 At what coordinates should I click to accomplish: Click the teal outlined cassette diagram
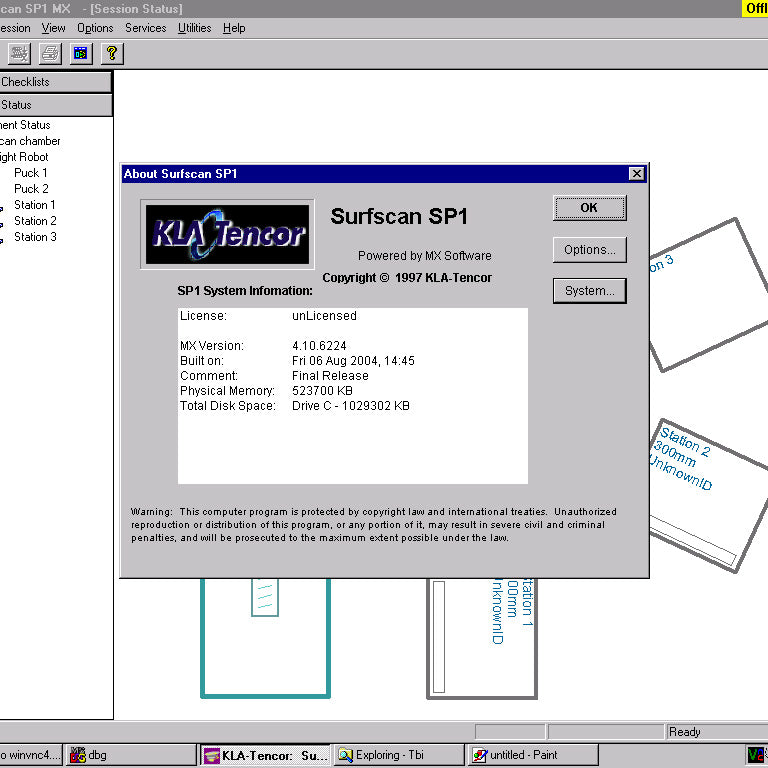[x=265, y=638]
